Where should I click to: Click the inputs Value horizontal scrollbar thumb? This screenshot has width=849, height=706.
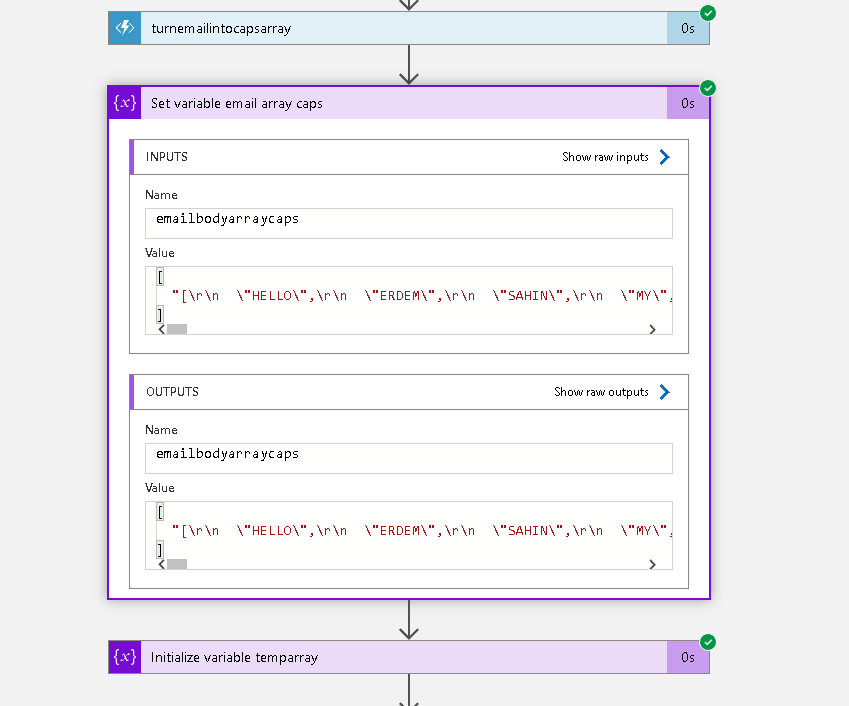[x=177, y=329]
